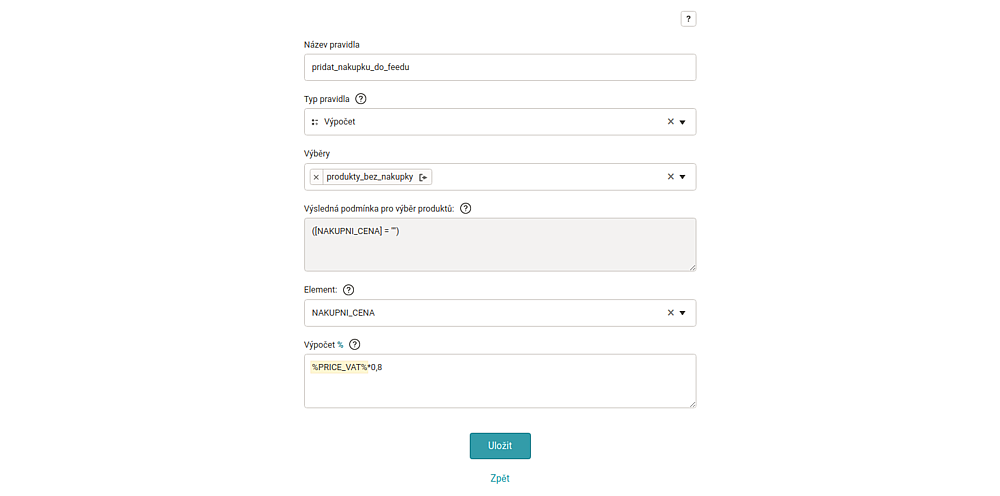Clear the Typ pravidla selection
This screenshot has width=1000, height=496.
670,122
